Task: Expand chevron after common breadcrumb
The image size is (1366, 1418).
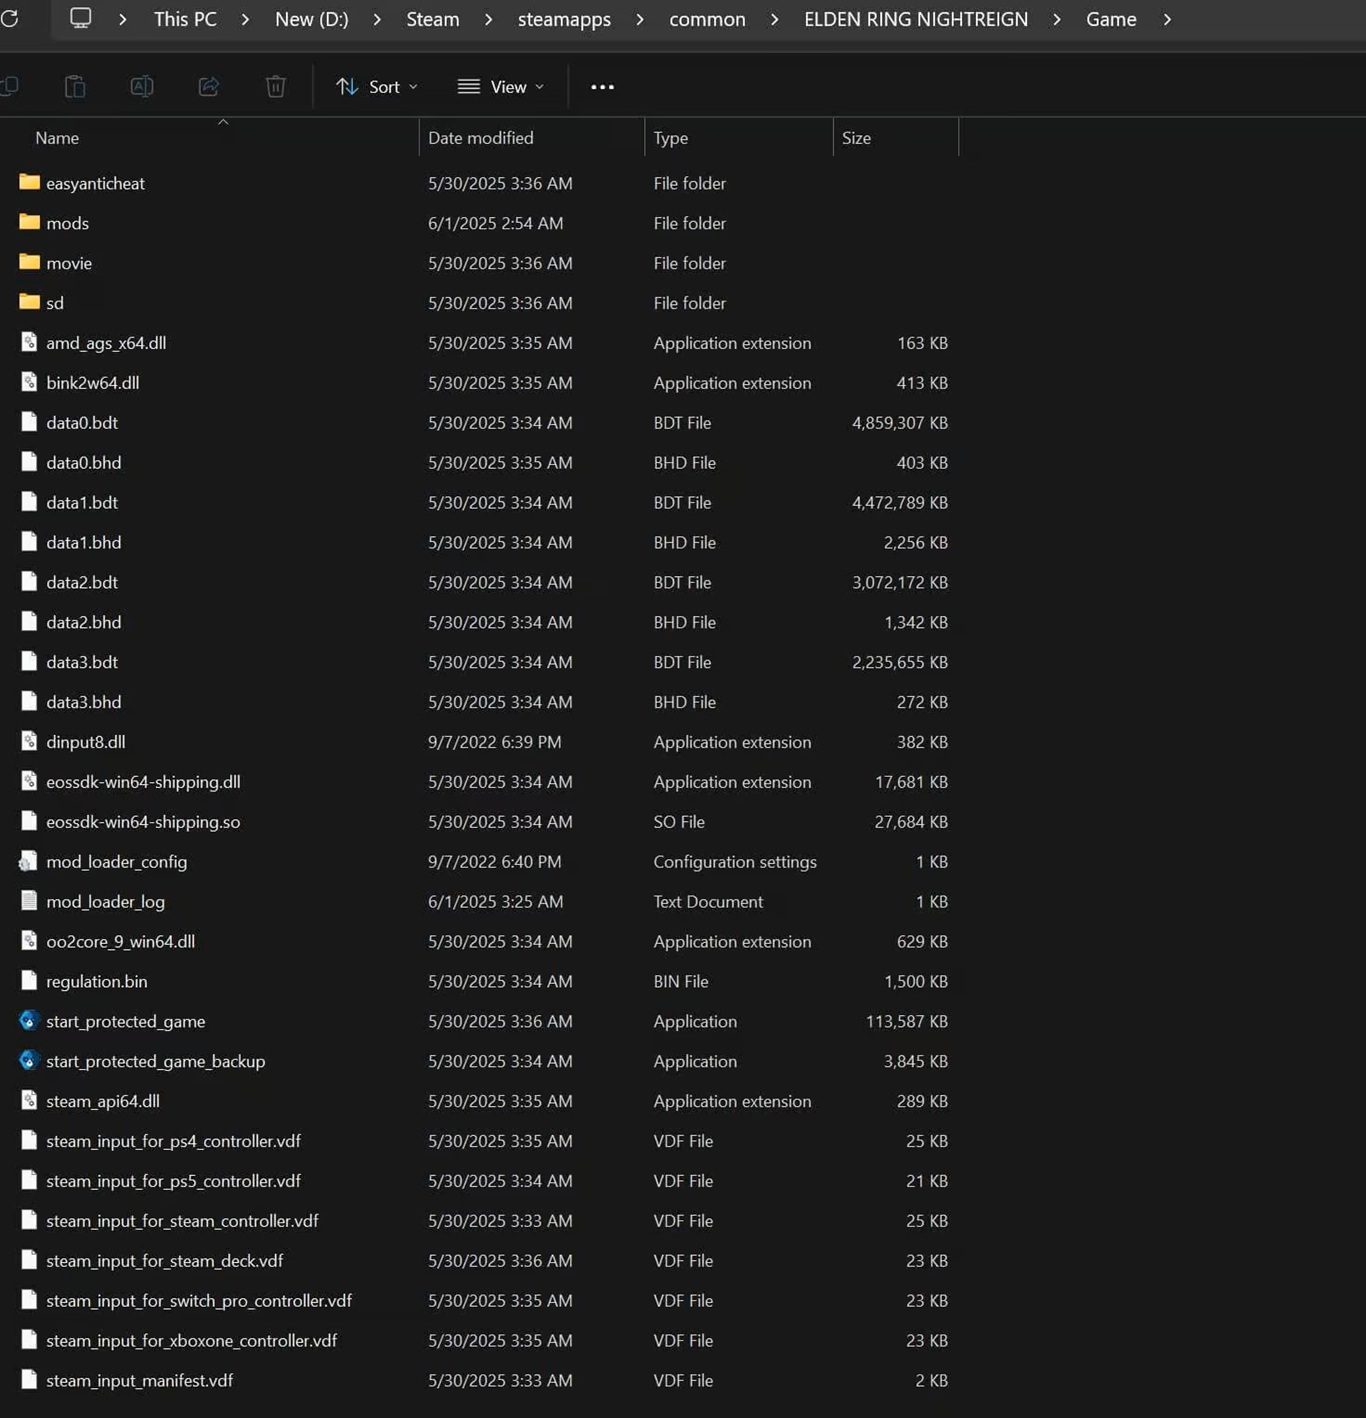Action: pos(774,19)
